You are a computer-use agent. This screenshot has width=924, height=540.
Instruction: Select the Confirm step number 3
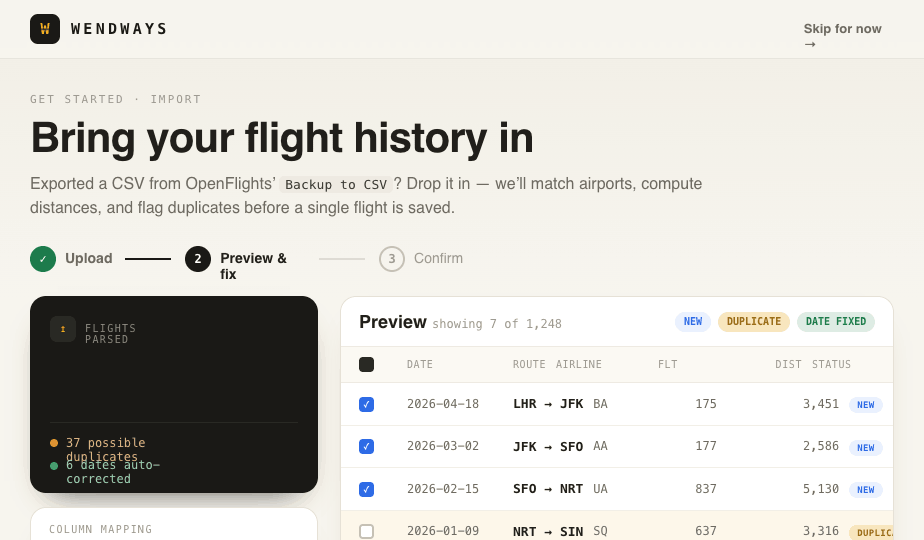coord(392,259)
